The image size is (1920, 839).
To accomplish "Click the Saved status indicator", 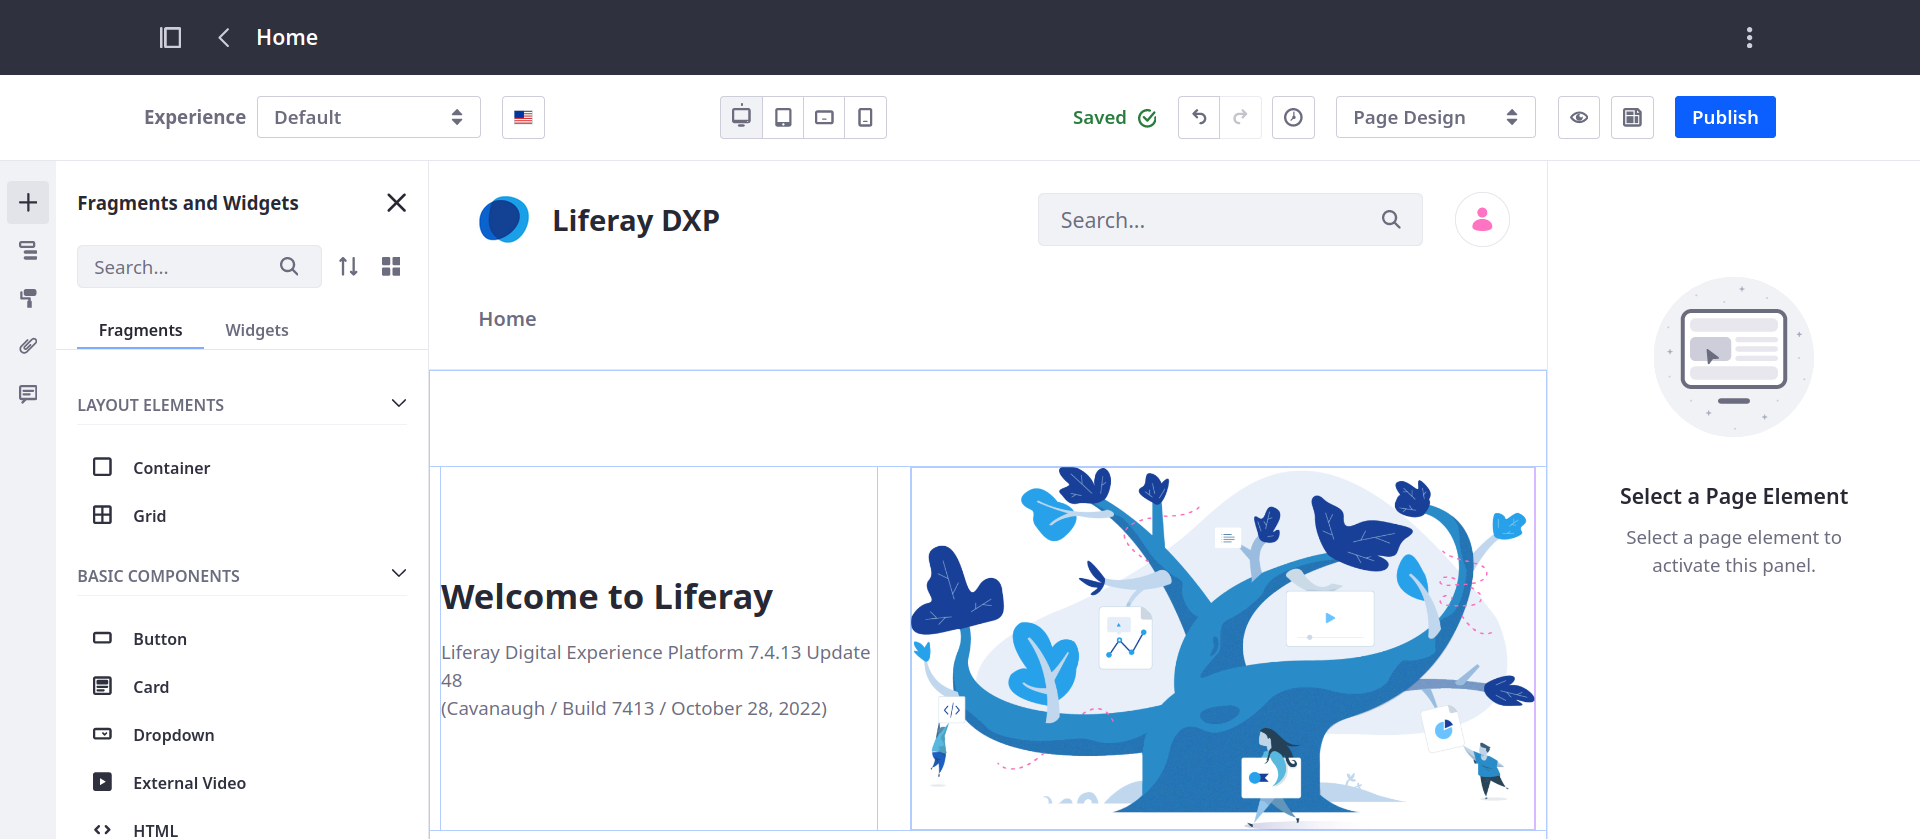I will pyautogui.click(x=1114, y=117).
